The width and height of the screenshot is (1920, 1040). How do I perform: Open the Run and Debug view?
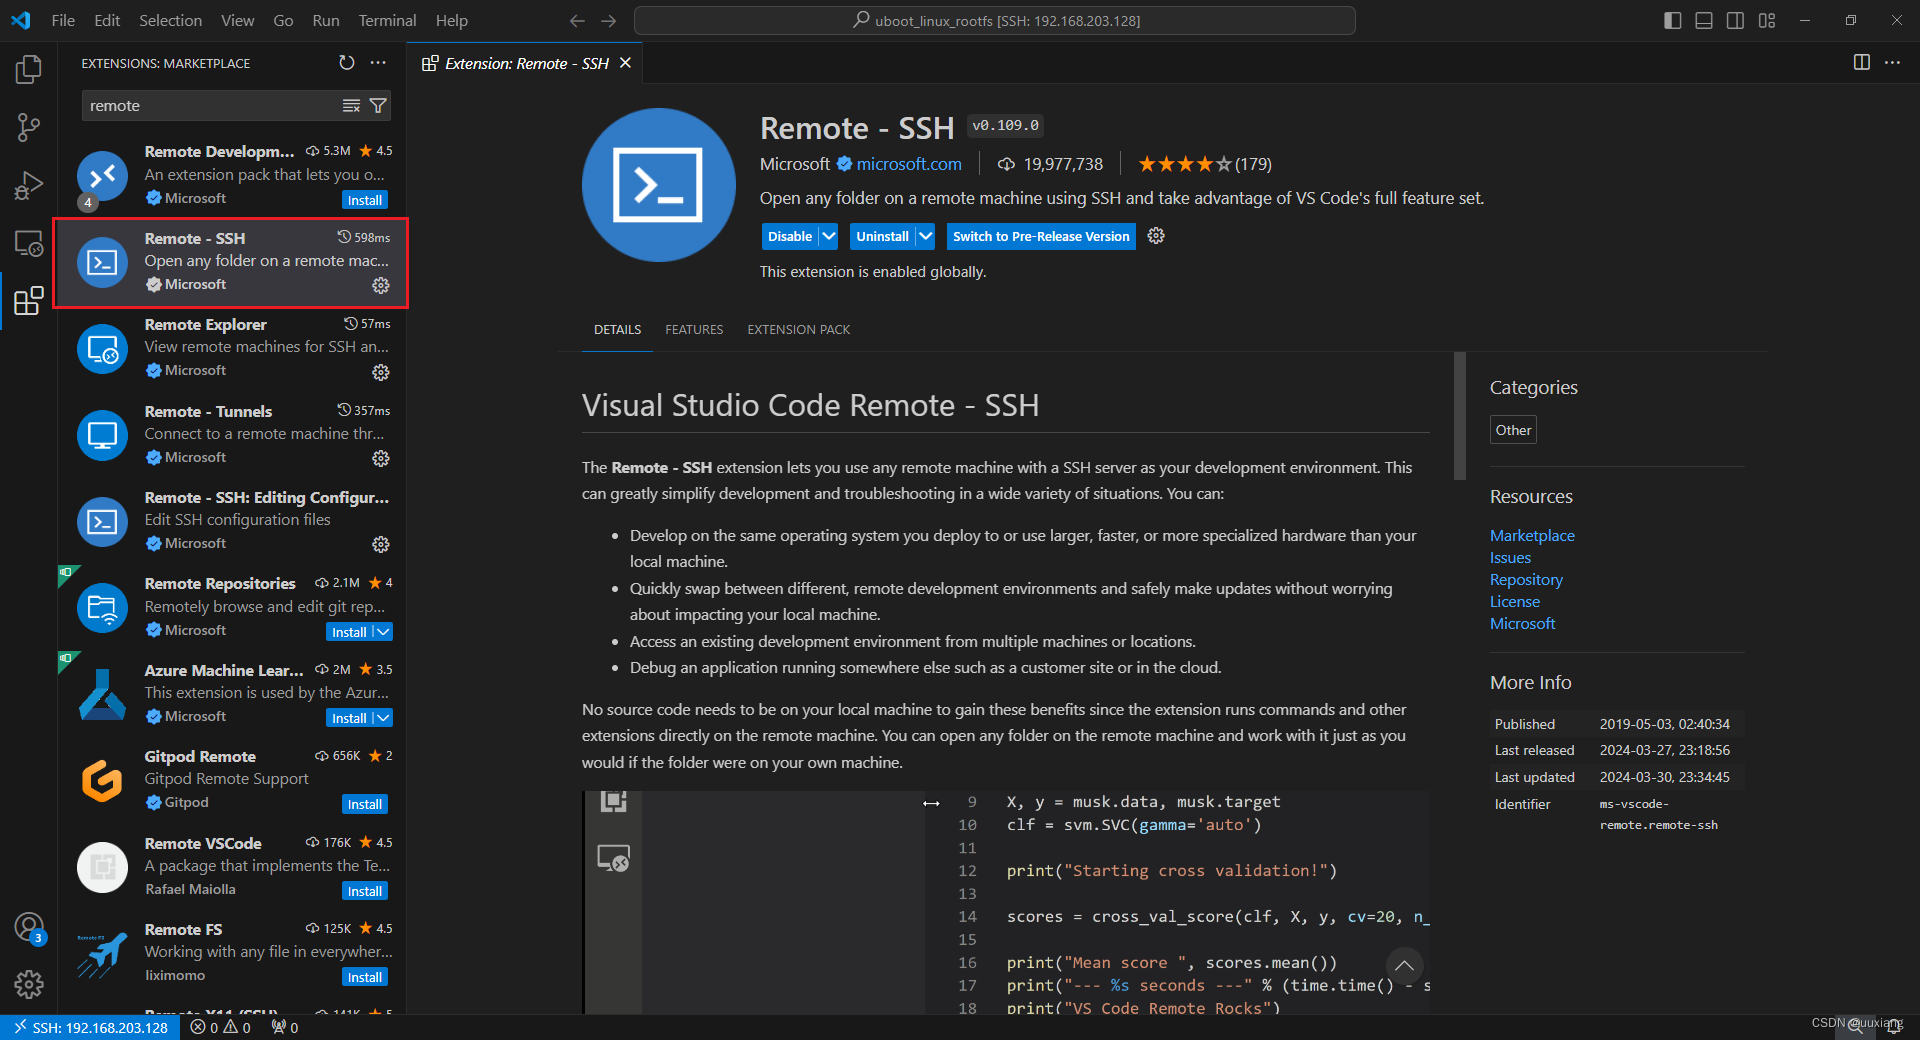pyautogui.click(x=29, y=185)
